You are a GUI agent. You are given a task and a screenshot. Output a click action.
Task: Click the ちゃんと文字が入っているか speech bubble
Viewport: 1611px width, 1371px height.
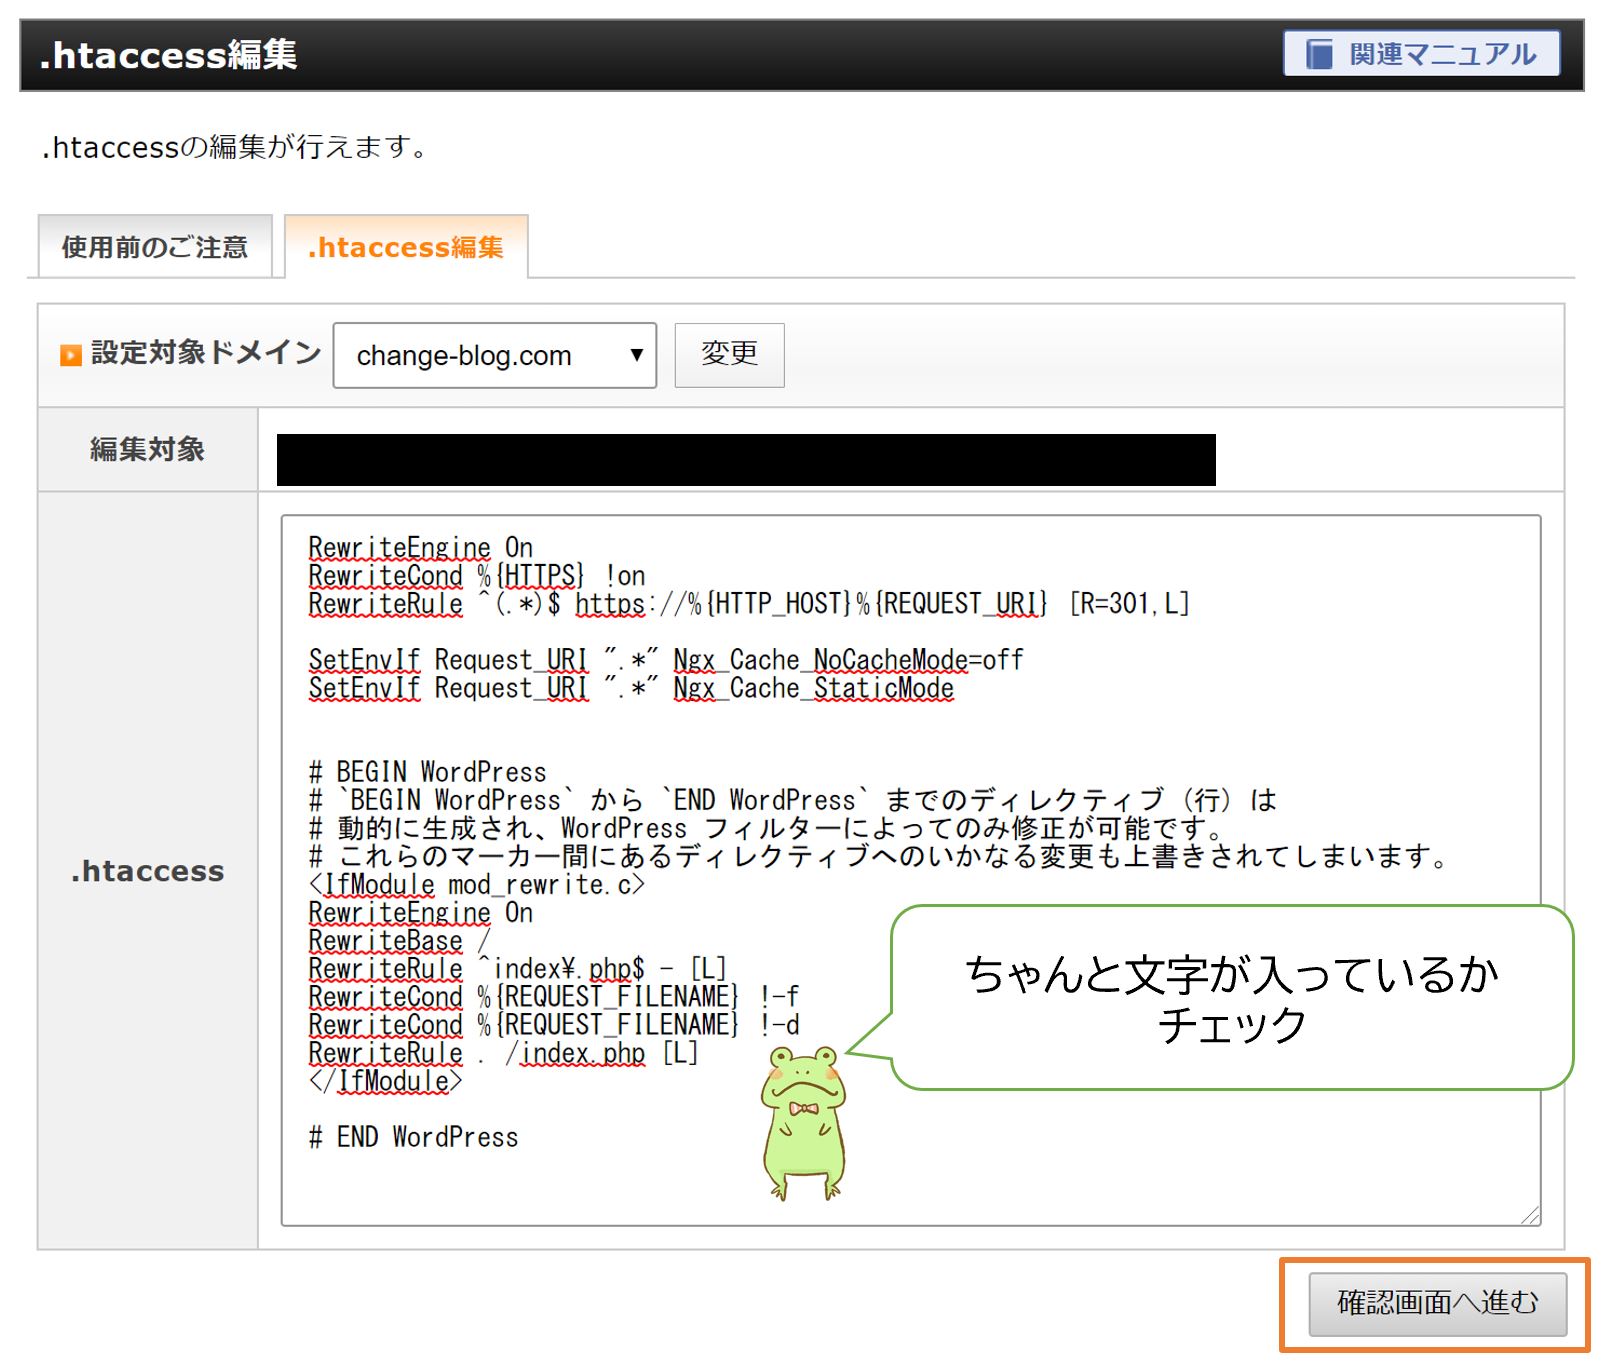(1231, 998)
